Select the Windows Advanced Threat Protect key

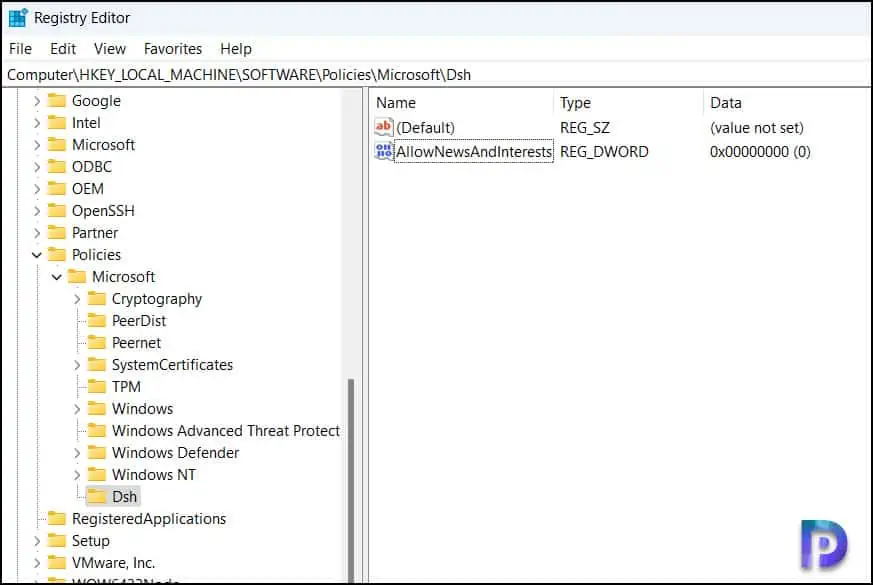pyautogui.click(x=226, y=431)
